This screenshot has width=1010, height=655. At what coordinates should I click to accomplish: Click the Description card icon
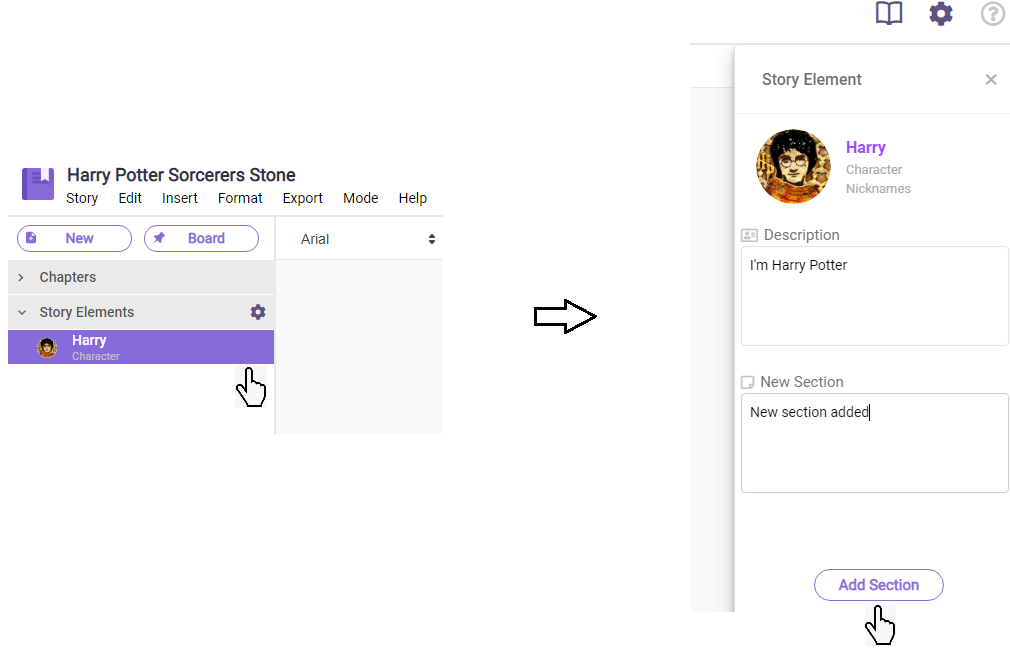(x=749, y=235)
